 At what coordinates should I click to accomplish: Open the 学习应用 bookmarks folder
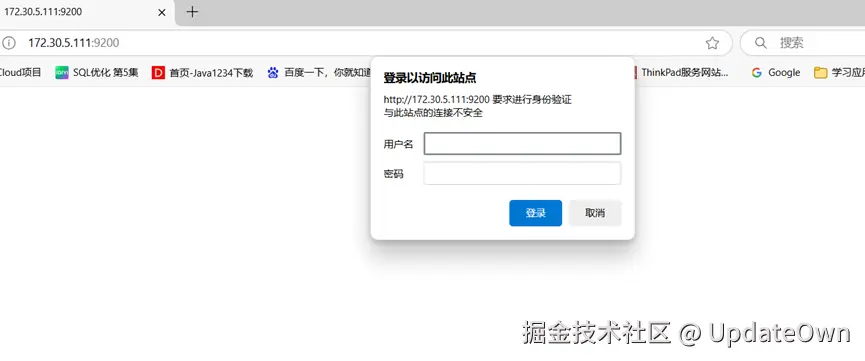point(839,72)
